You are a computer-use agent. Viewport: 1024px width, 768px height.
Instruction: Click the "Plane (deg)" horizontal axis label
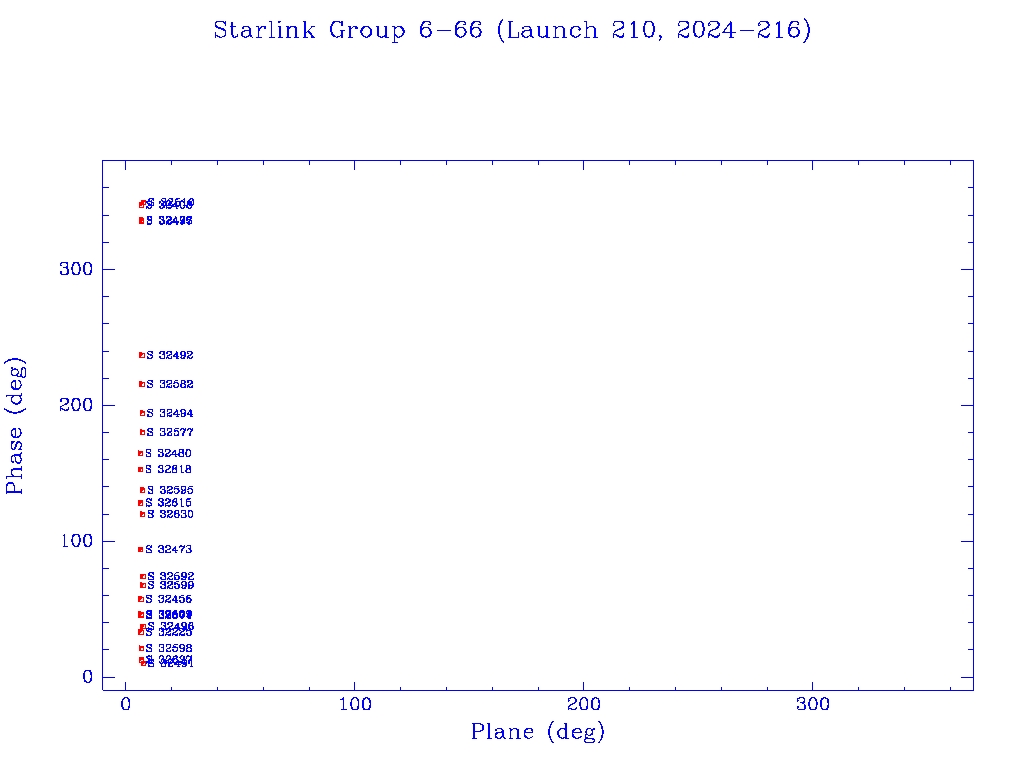point(538,732)
